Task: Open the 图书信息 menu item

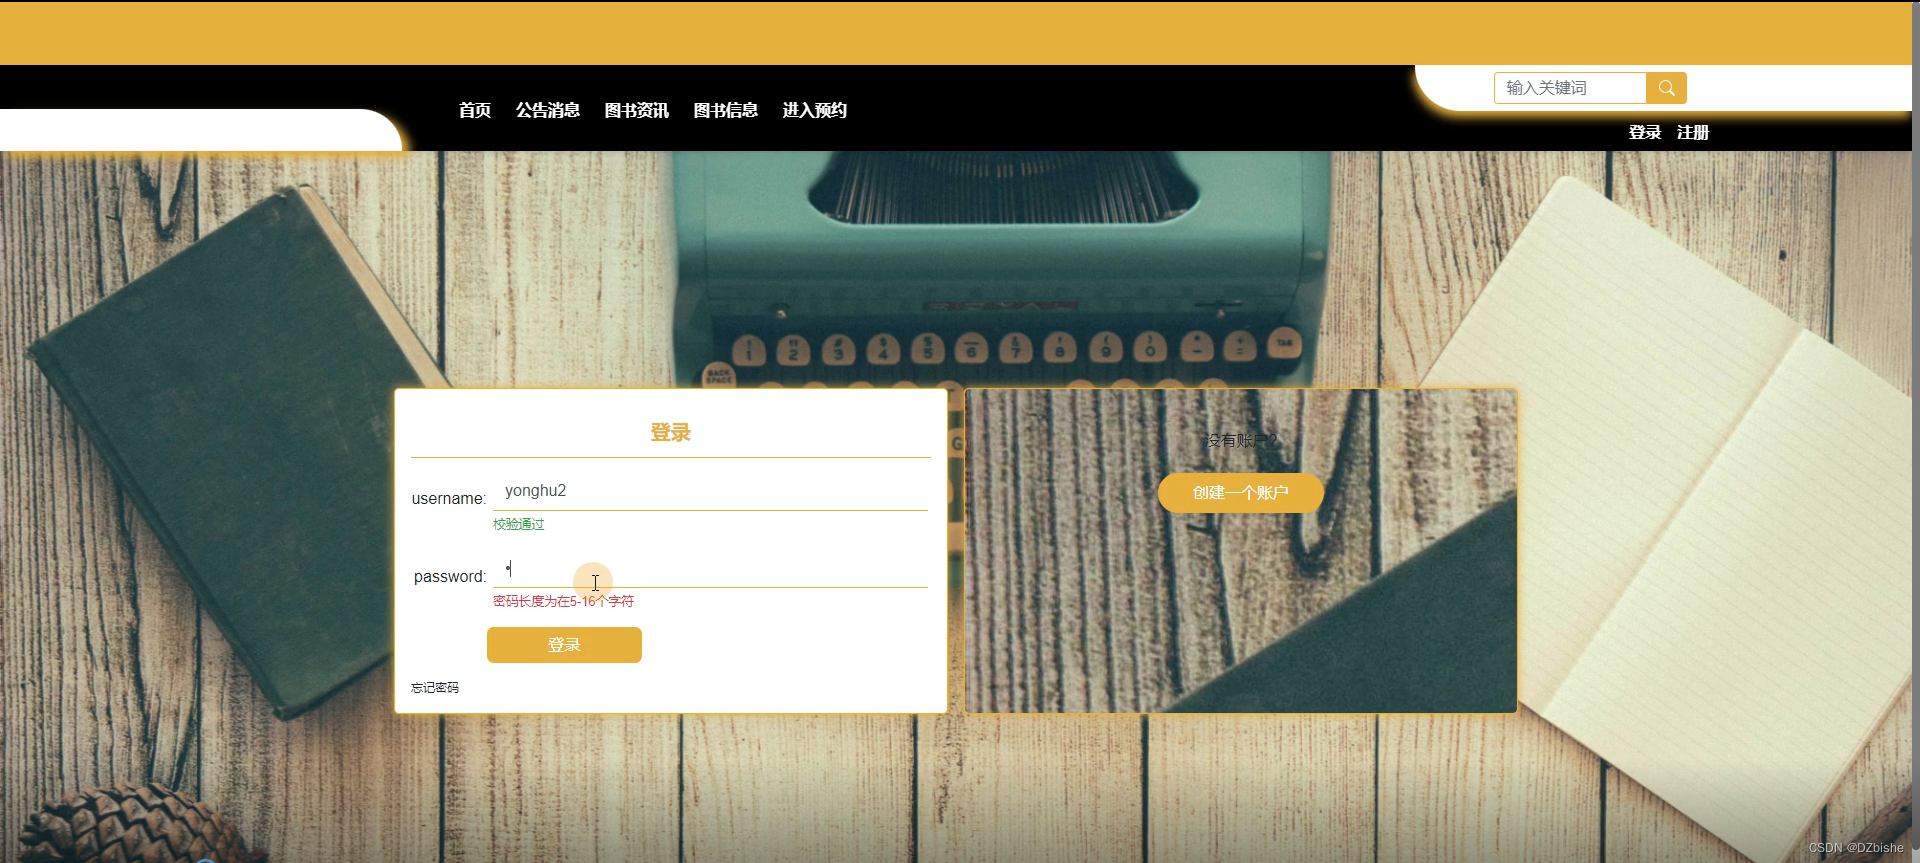Action: coord(726,110)
